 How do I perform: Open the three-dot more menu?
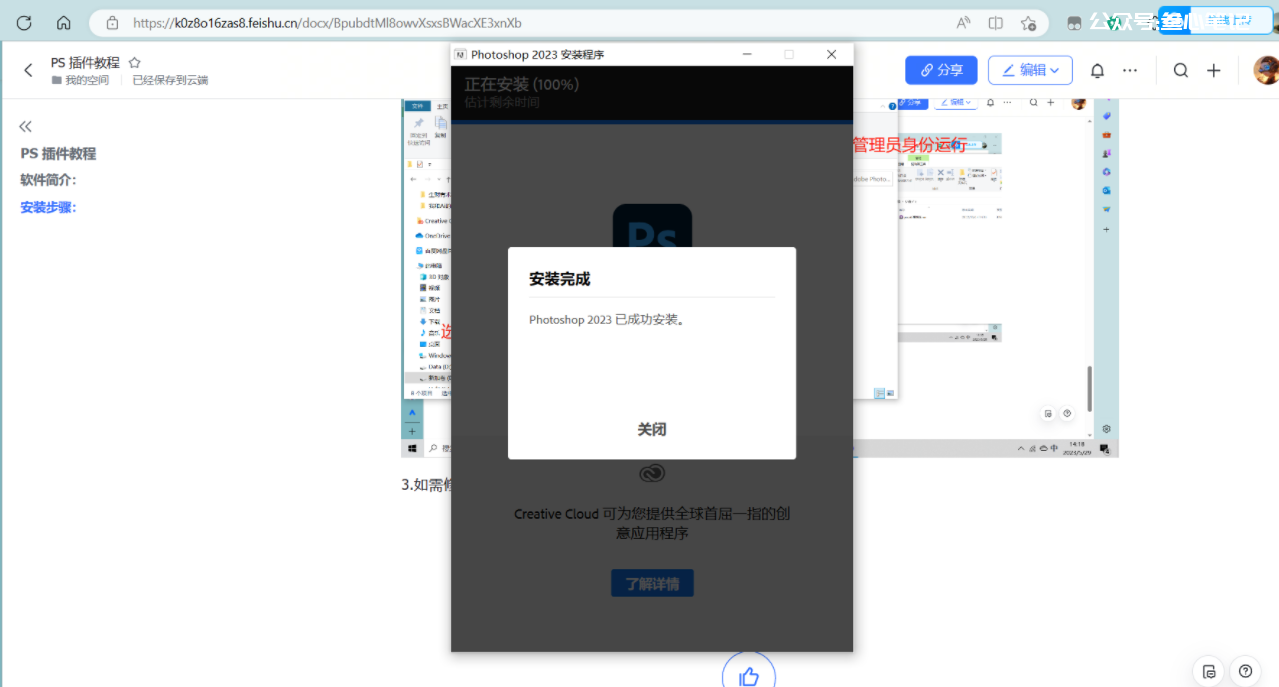(1130, 70)
